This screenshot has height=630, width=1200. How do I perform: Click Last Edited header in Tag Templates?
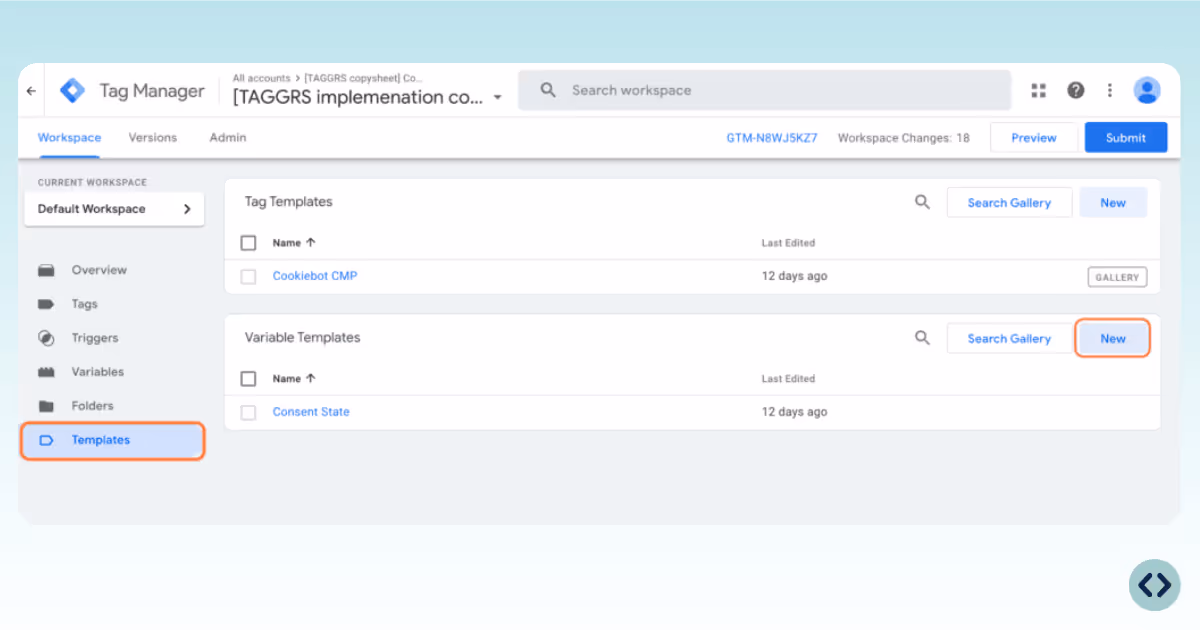pyautogui.click(x=788, y=243)
